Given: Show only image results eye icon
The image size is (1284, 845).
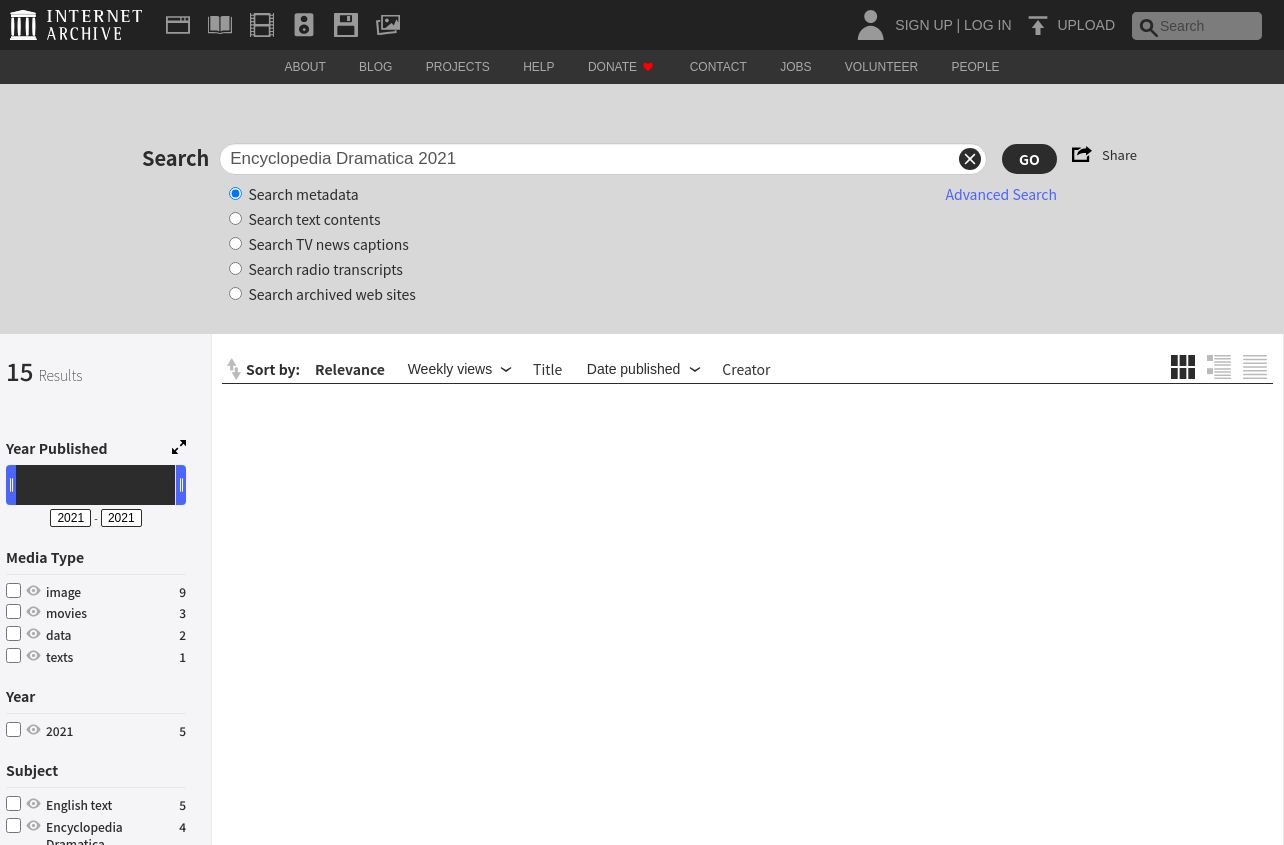Looking at the screenshot, I should pos(34,591).
